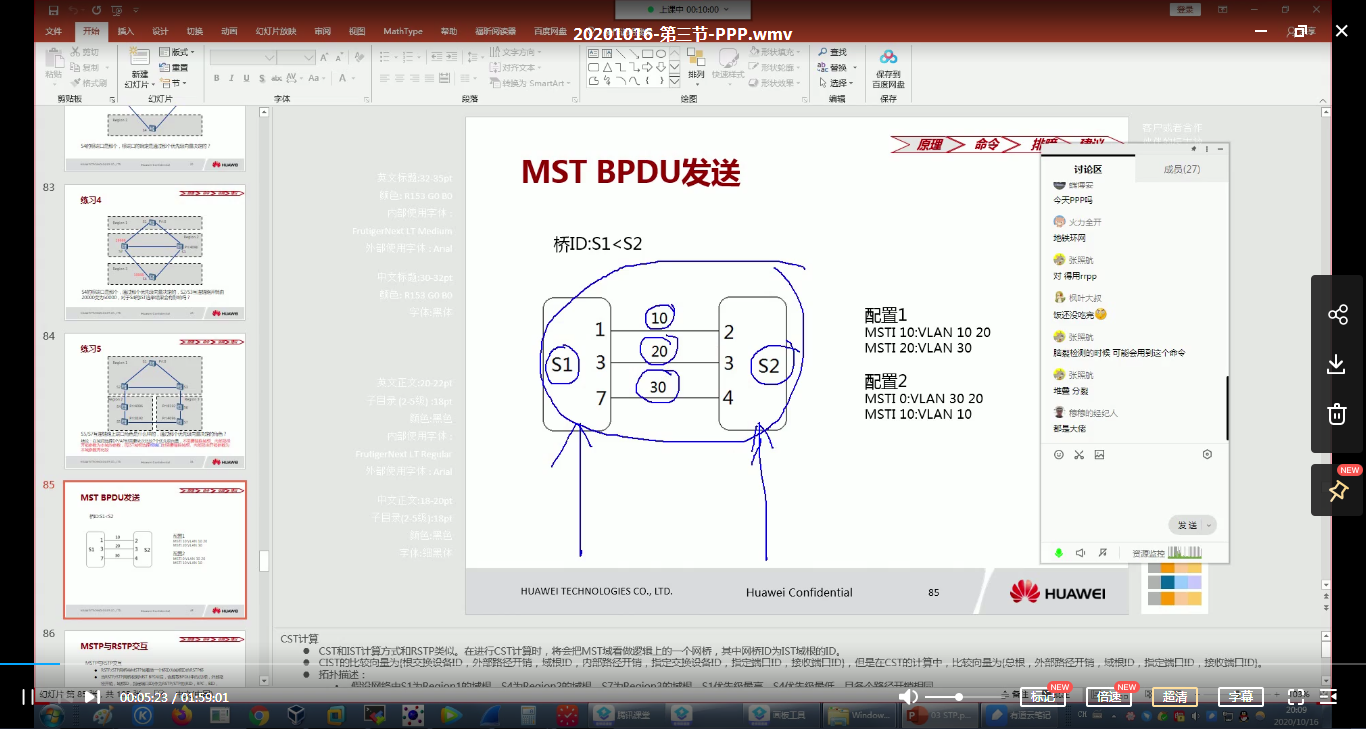Click the PowerPoint 03 STP taskbar button
The image size is (1366, 729).
click(x=940, y=715)
